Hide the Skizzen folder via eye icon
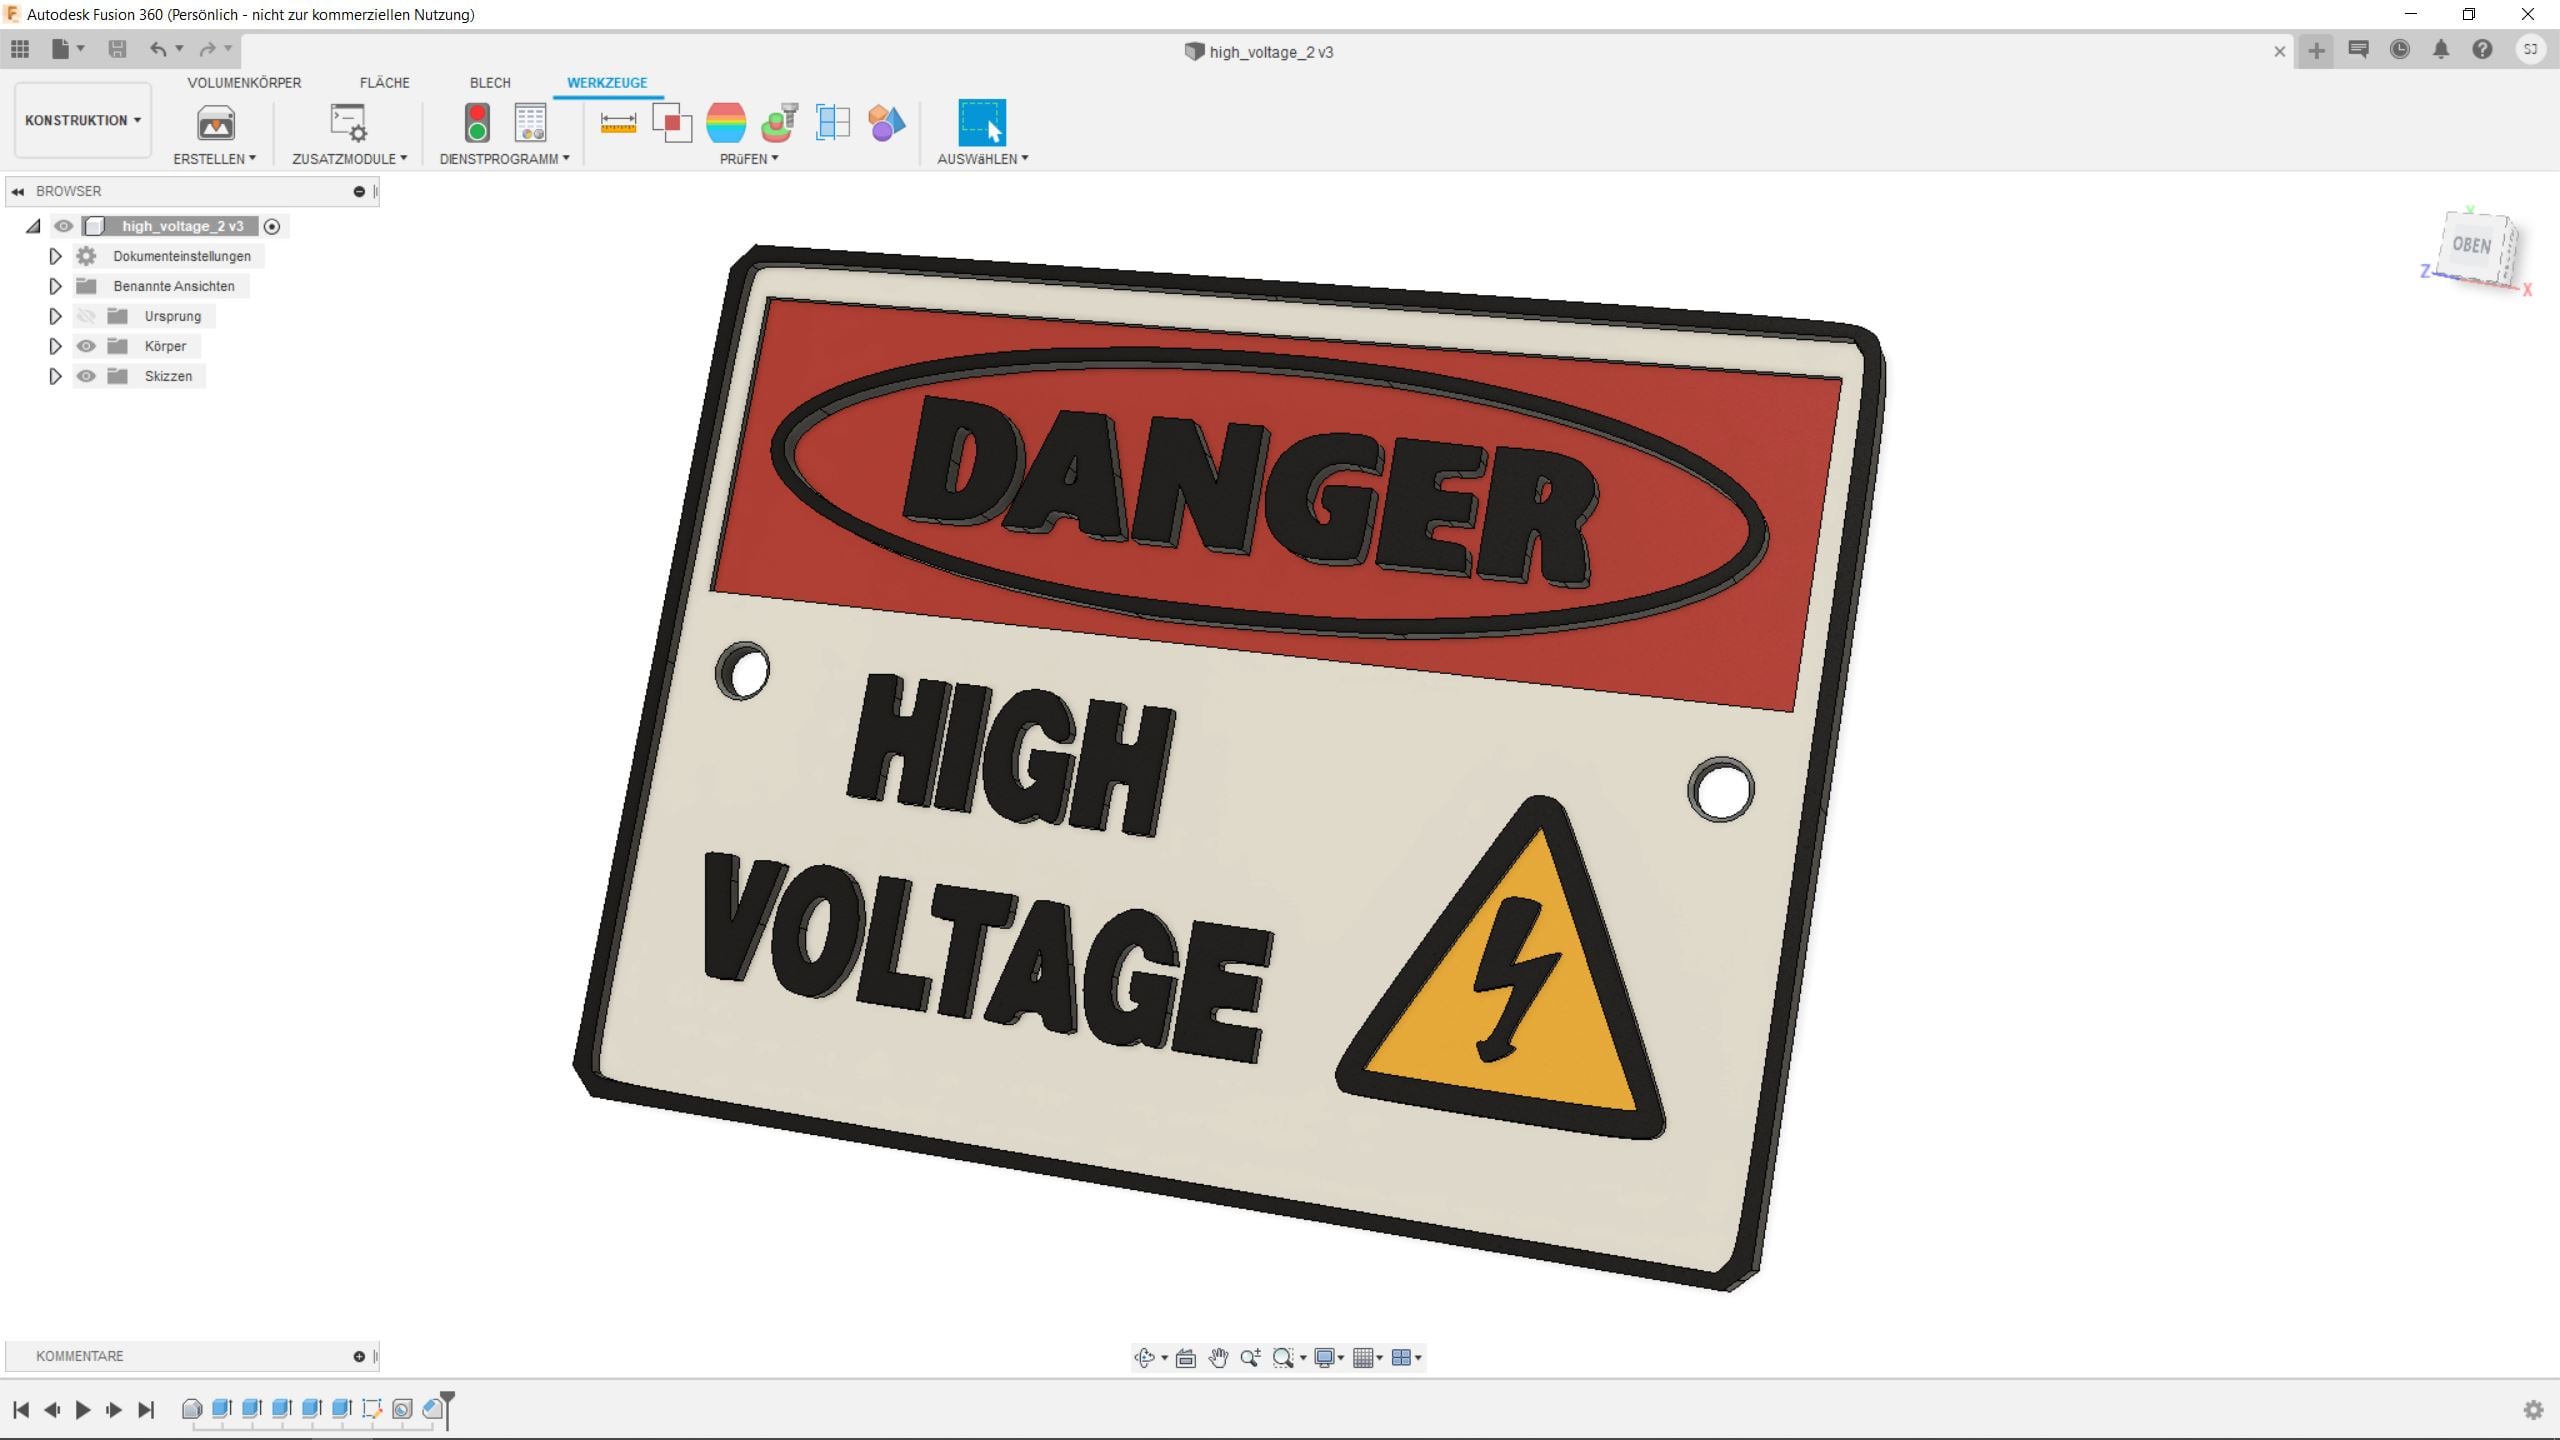2560x1440 pixels. 86,376
